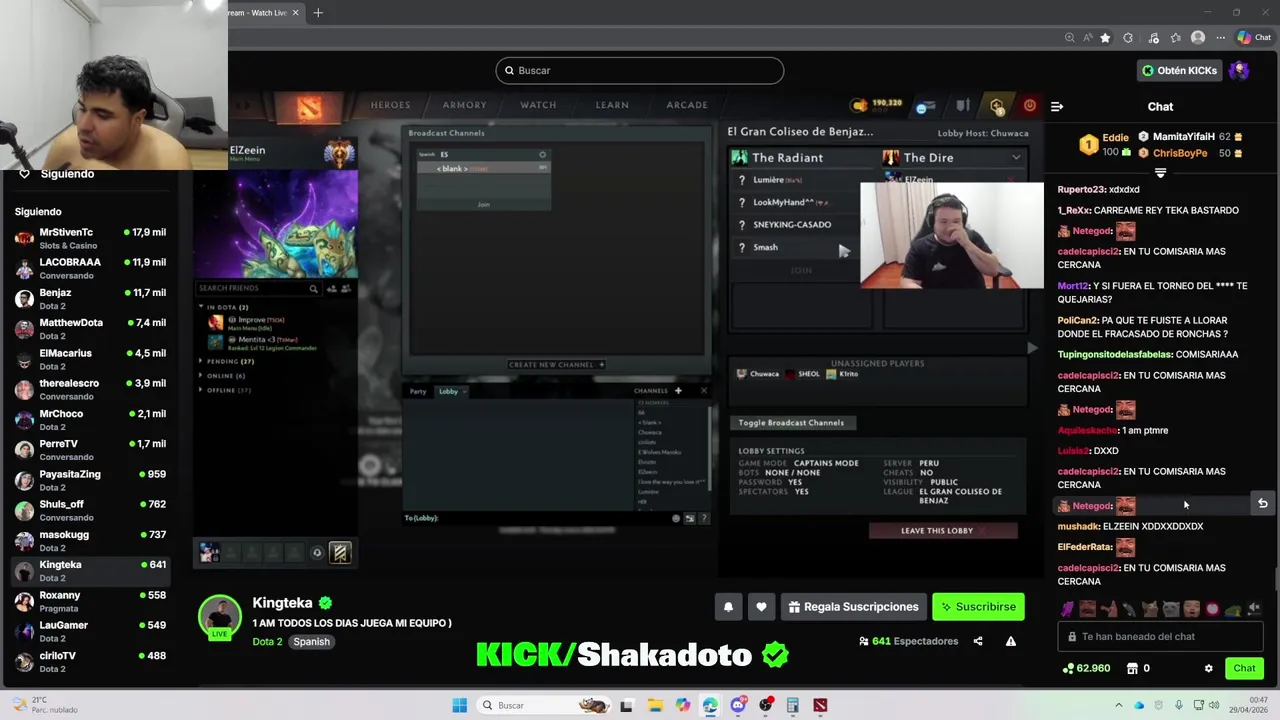Mute emote sounds speaker icon in chat
The height and width of the screenshot is (720, 1280).
pyautogui.click(x=1254, y=608)
